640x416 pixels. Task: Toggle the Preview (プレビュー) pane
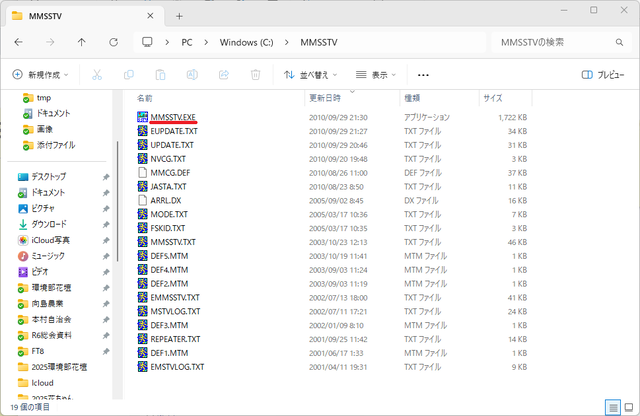(603, 75)
